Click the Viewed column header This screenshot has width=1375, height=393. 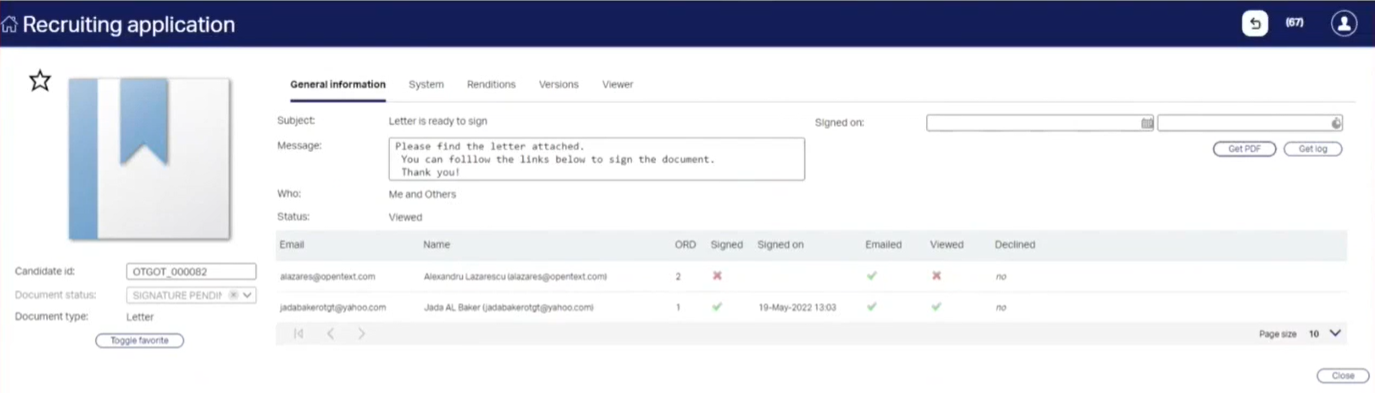pyautogui.click(x=946, y=244)
